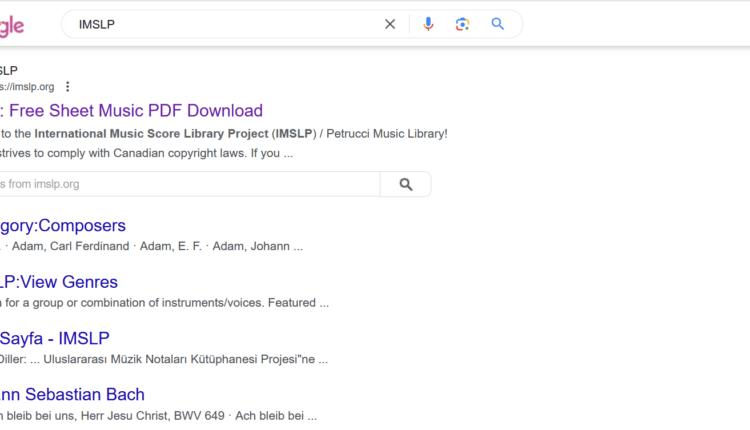
Task: Click the results from imslp.org search field
Action: pos(189,184)
